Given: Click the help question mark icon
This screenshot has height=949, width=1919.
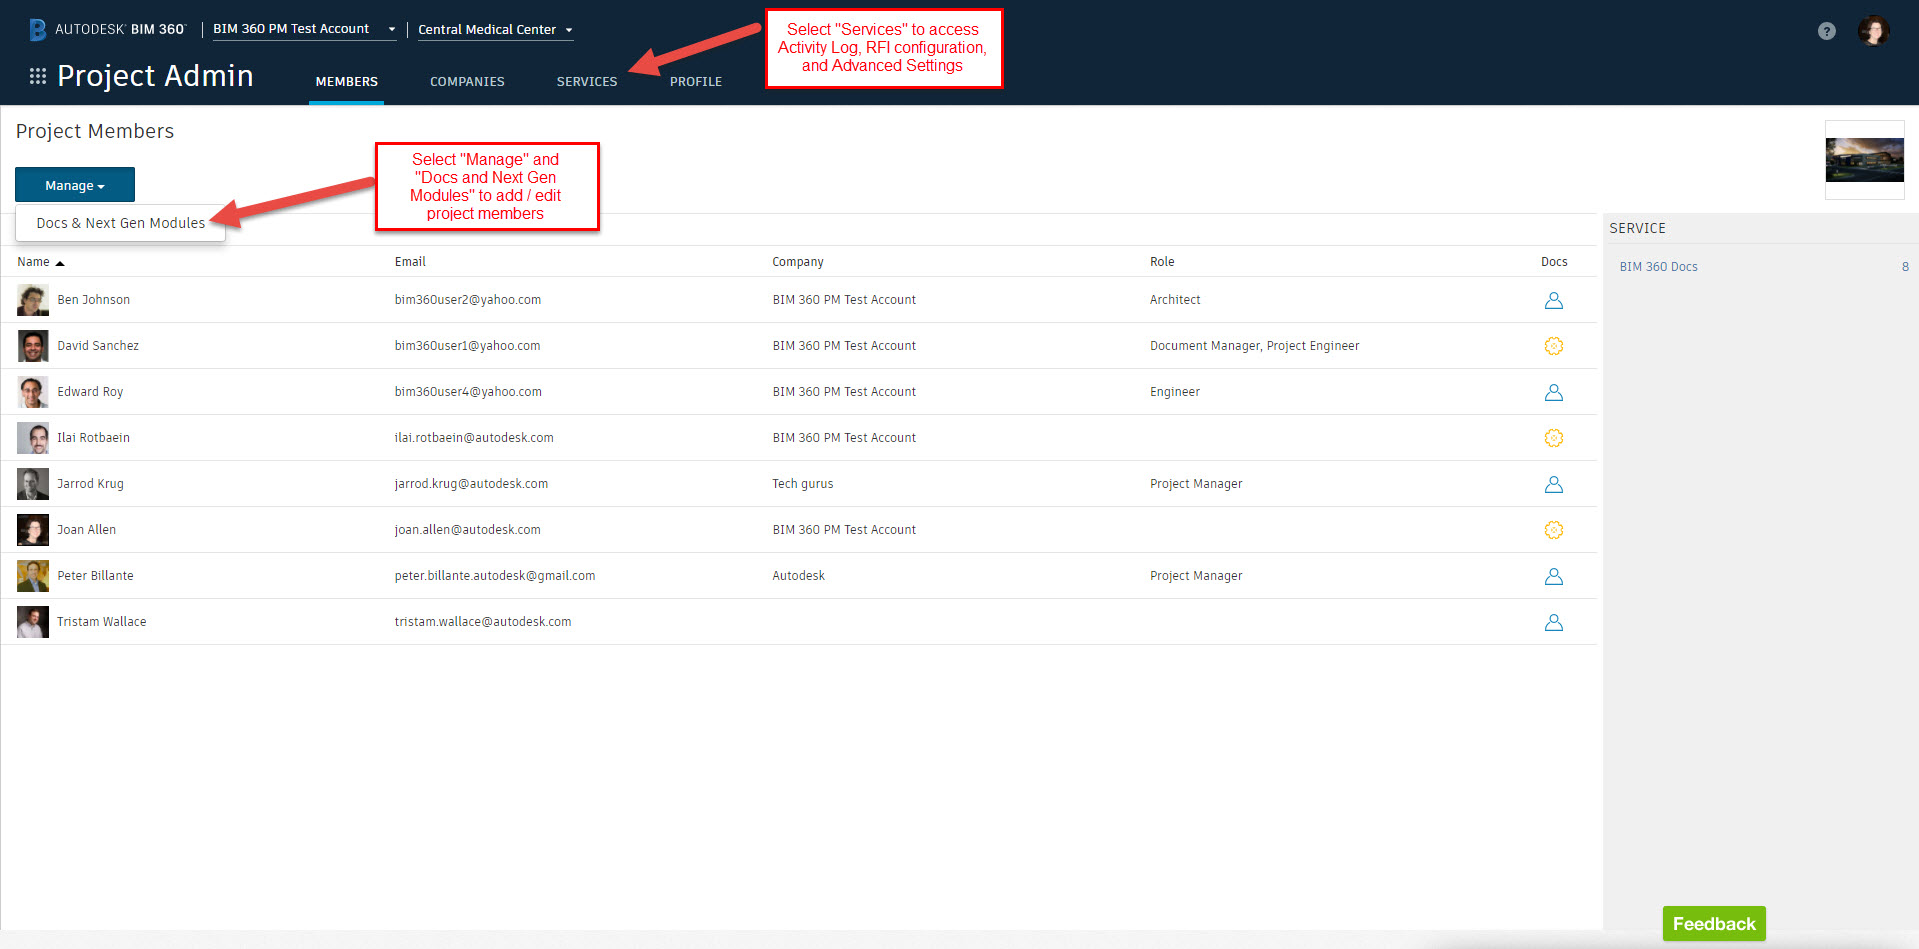Looking at the screenshot, I should tap(1826, 31).
